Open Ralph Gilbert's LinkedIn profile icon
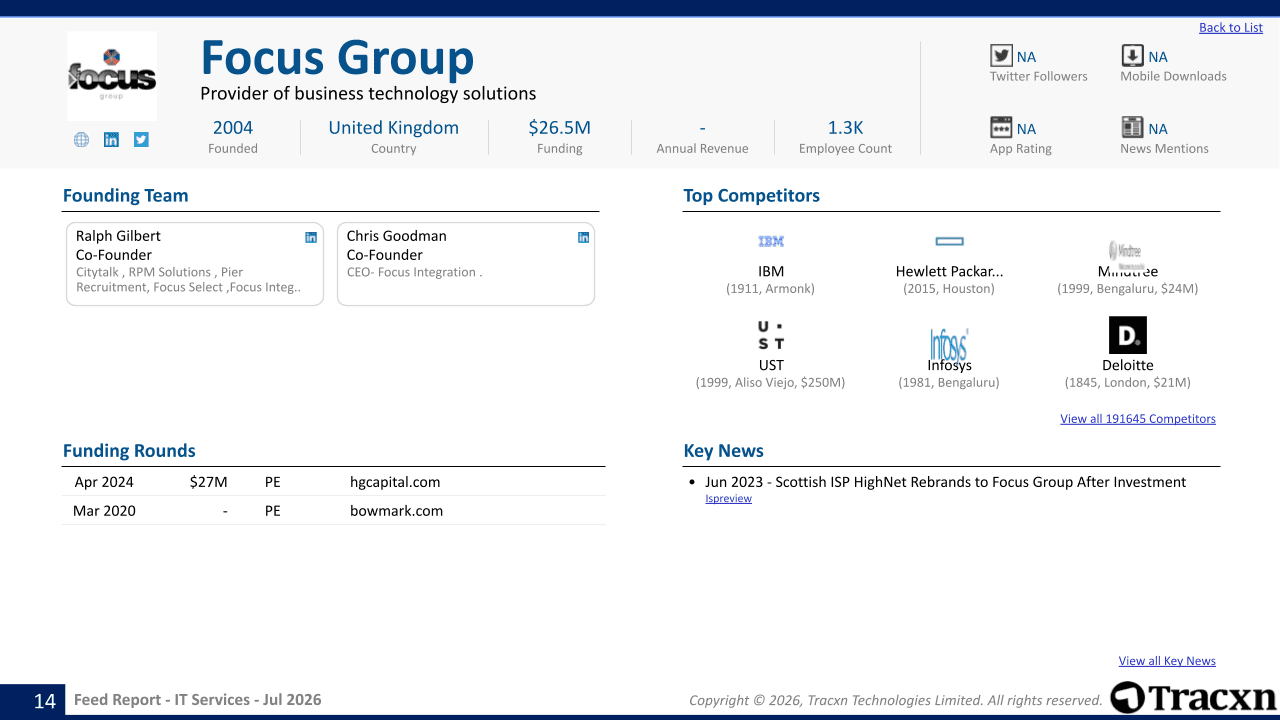Viewport: 1280px width, 720px height. 311,237
